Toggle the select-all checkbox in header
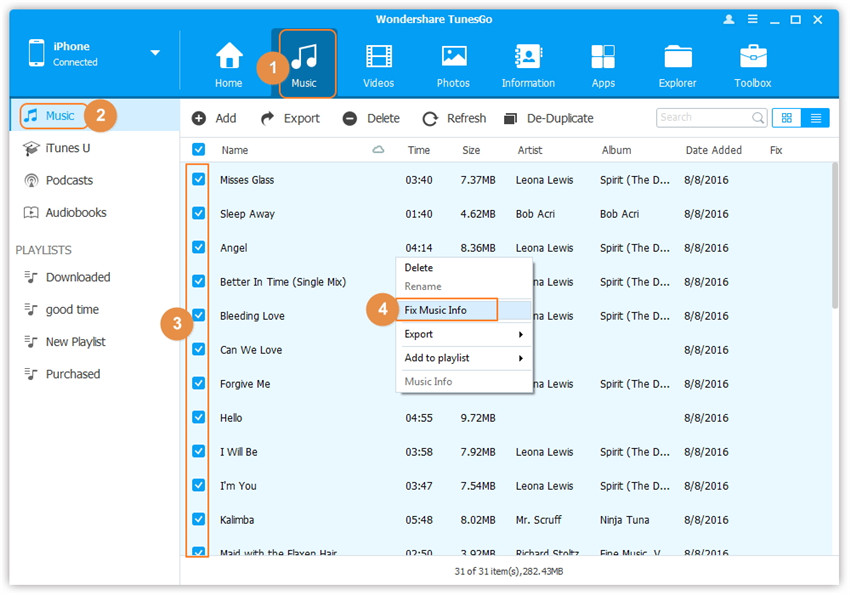 [x=198, y=150]
